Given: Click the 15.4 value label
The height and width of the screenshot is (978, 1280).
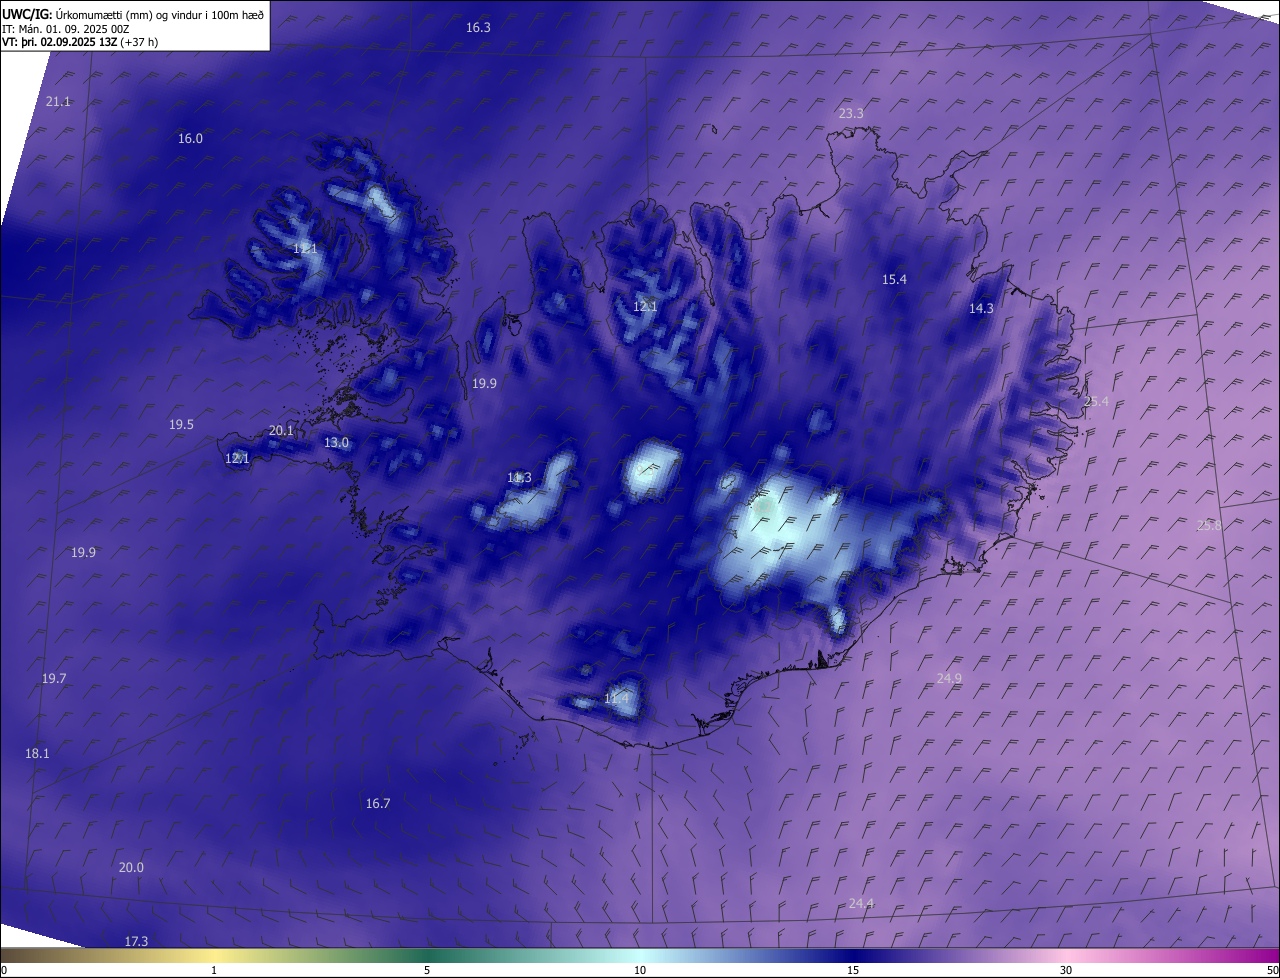Looking at the screenshot, I should [x=894, y=280].
